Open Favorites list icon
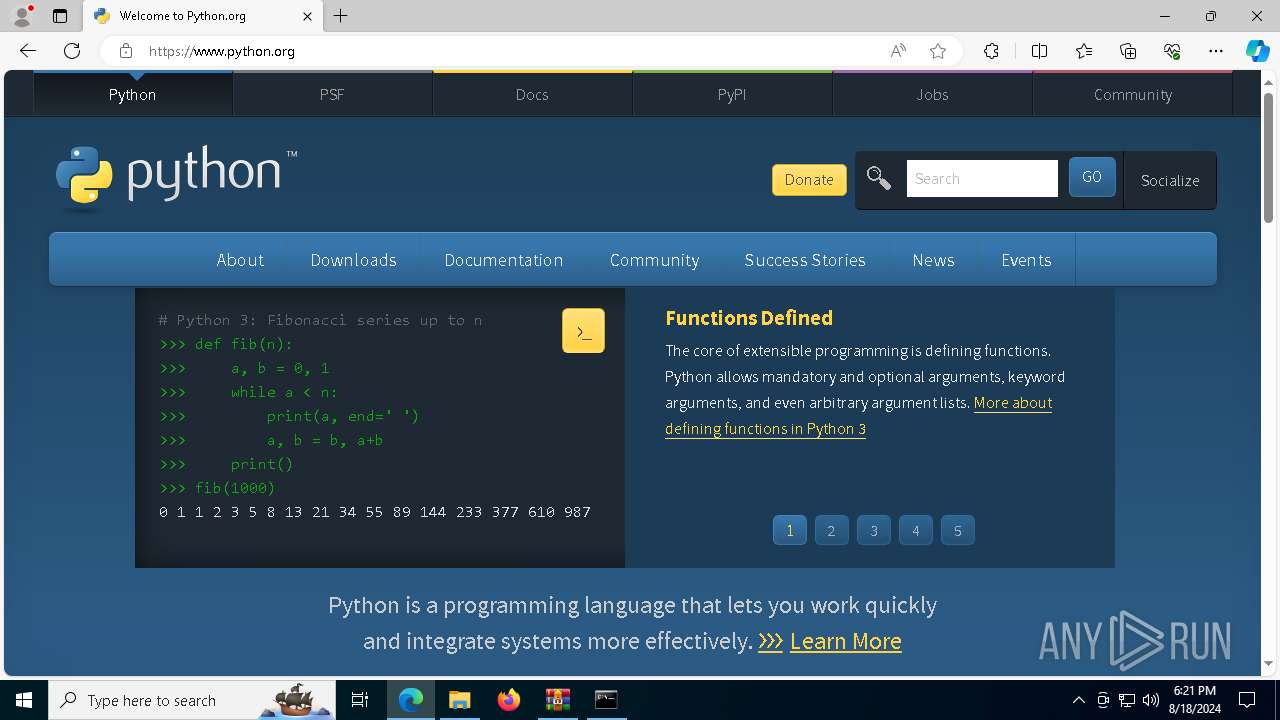Image resolution: width=1280 pixels, height=720 pixels. coord(1084,51)
